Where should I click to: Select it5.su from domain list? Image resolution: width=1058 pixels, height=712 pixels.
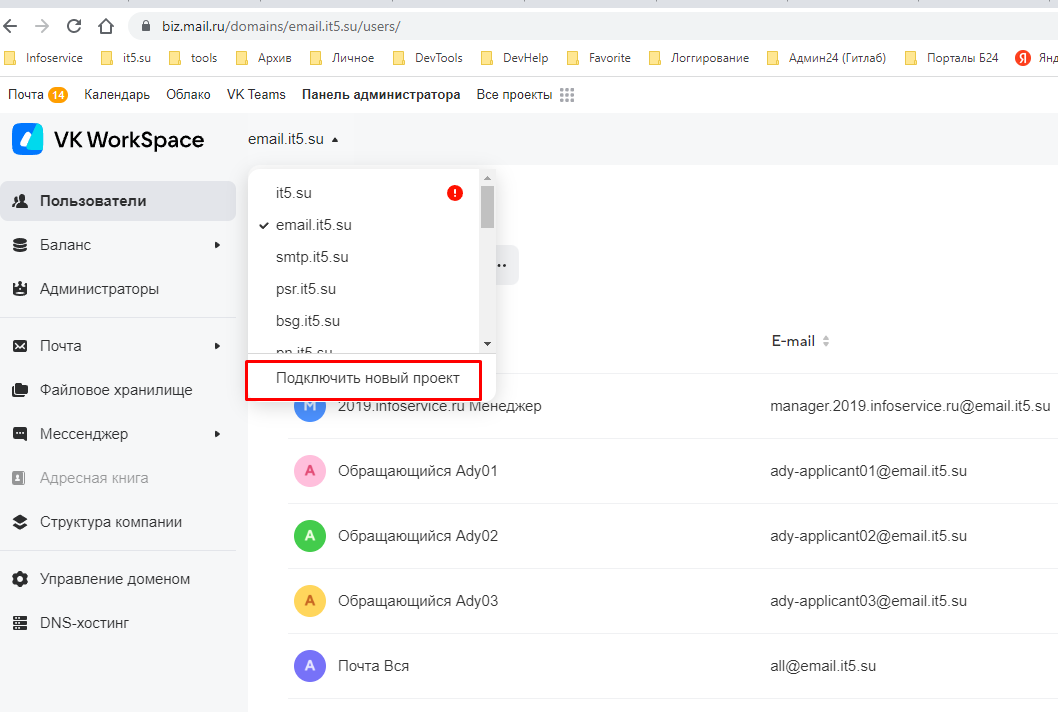[x=294, y=193]
